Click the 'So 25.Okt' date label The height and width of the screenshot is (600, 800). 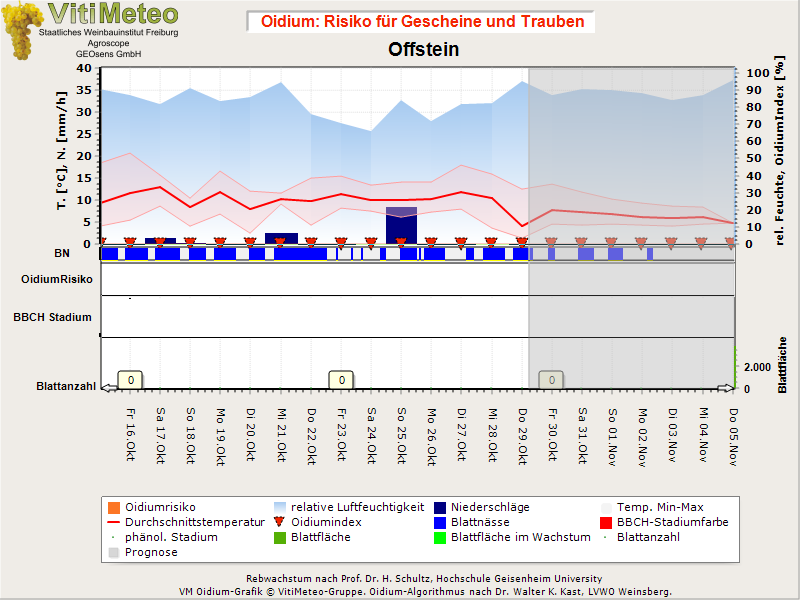click(x=402, y=436)
